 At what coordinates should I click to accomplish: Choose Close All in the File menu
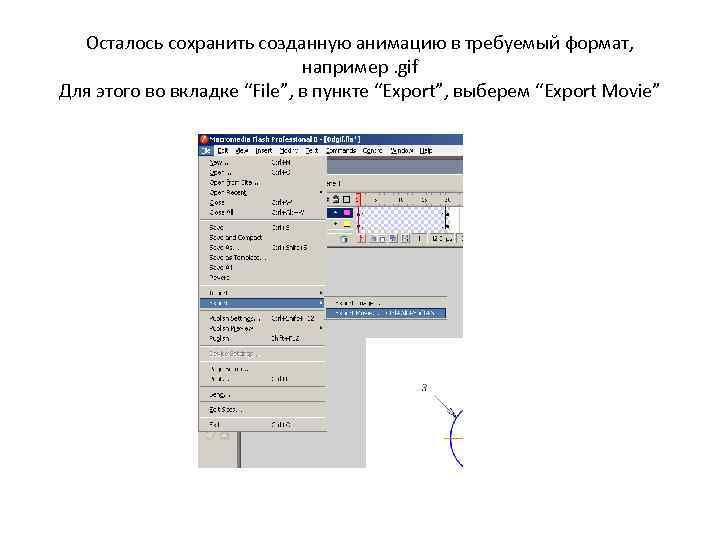[x=263, y=213]
